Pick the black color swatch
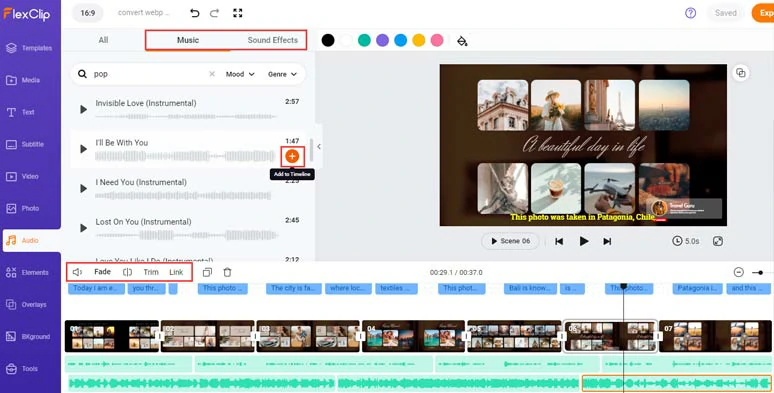The width and height of the screenshot is (774, 393). 328,40
